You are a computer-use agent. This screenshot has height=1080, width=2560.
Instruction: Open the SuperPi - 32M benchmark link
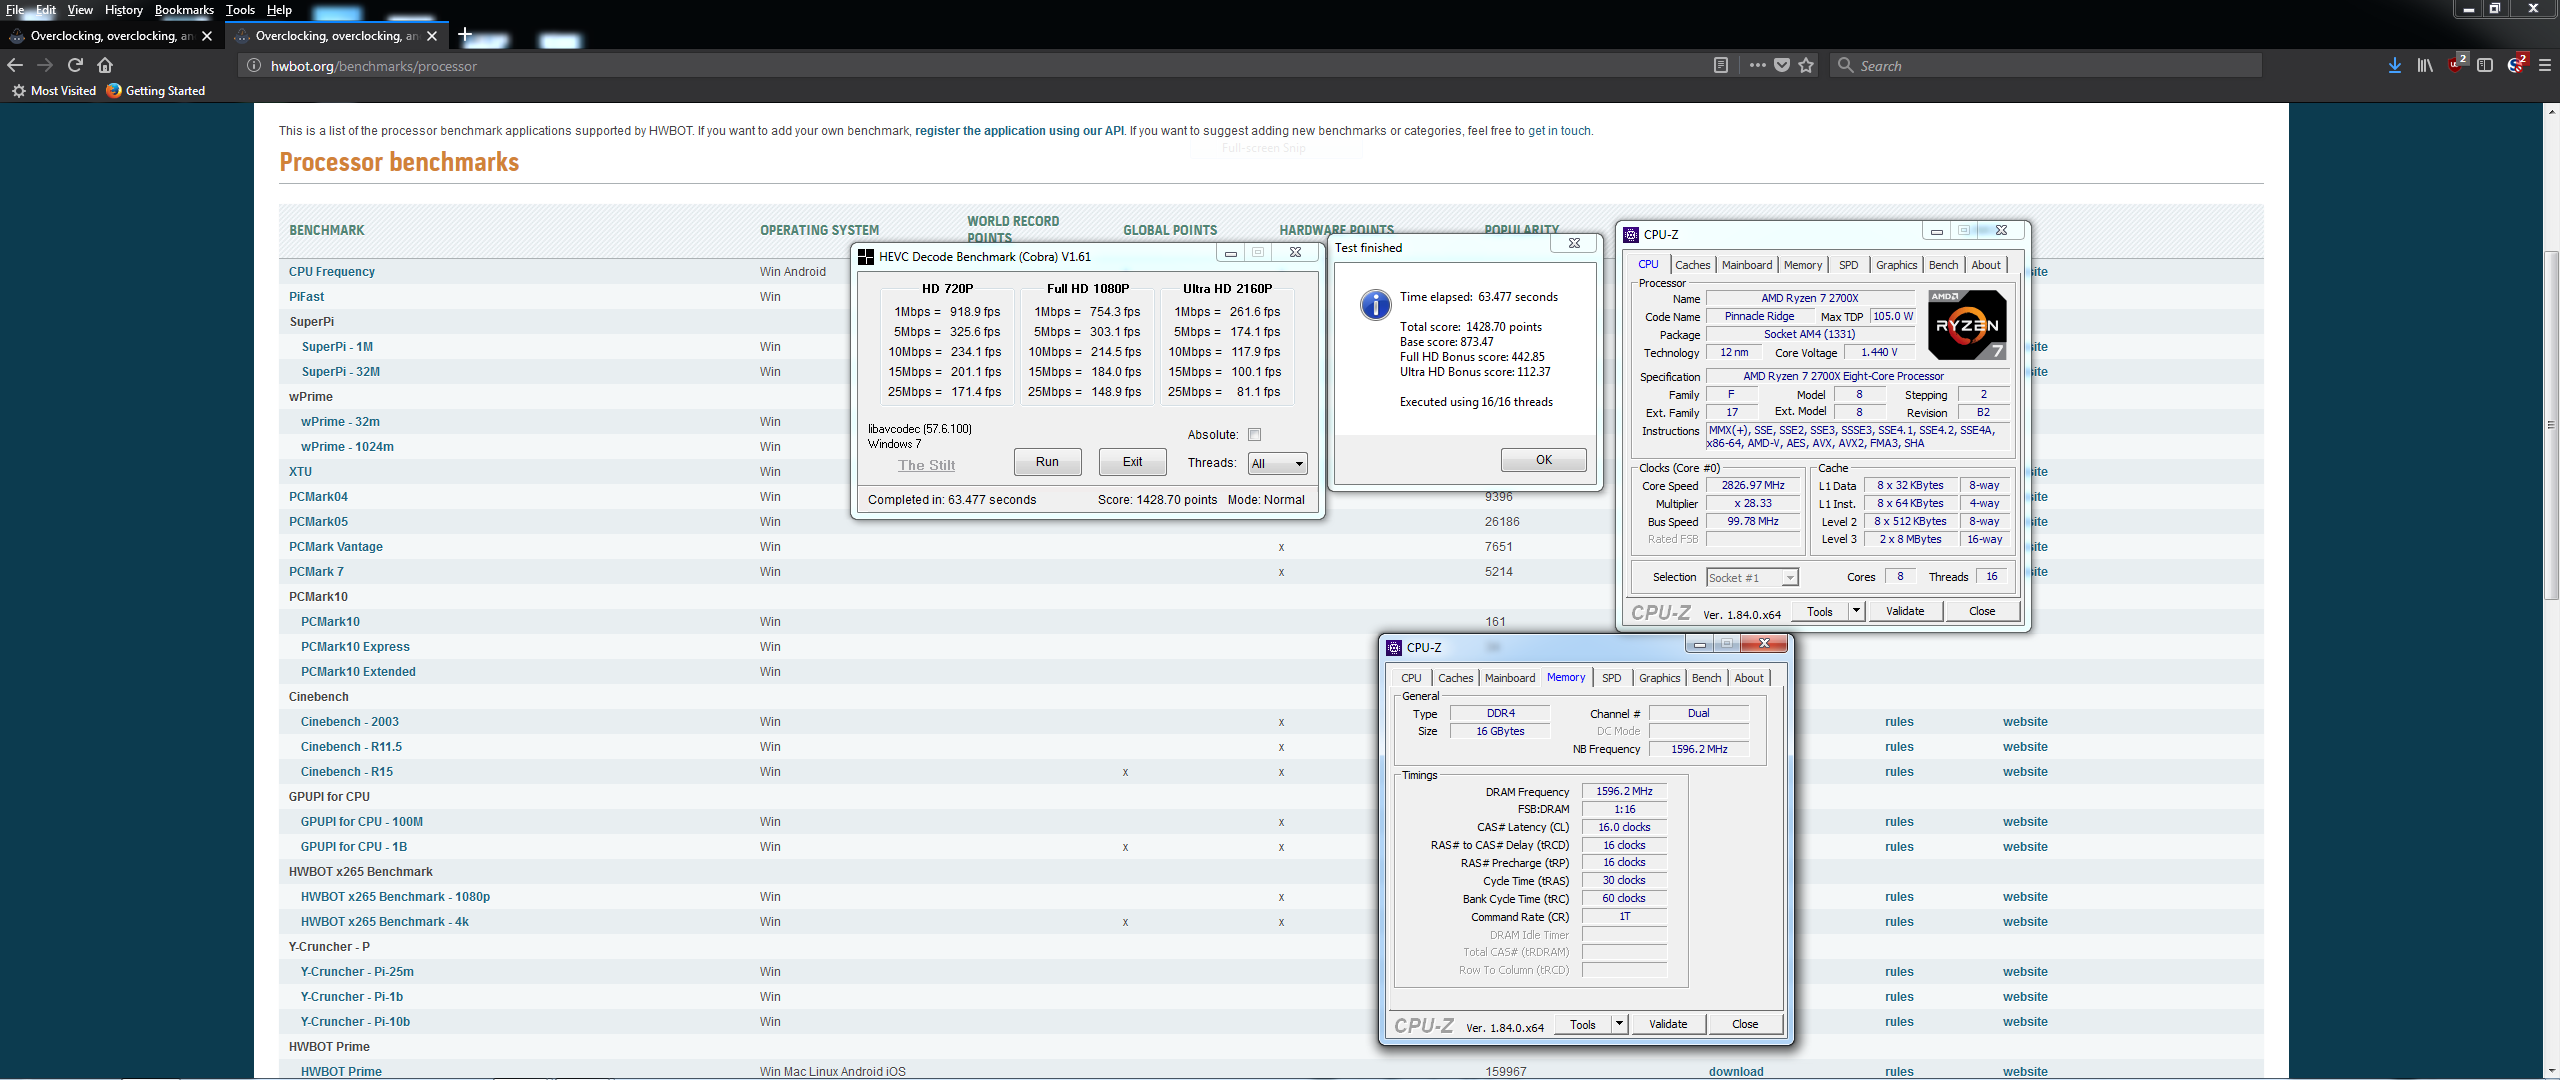[340, 372]
